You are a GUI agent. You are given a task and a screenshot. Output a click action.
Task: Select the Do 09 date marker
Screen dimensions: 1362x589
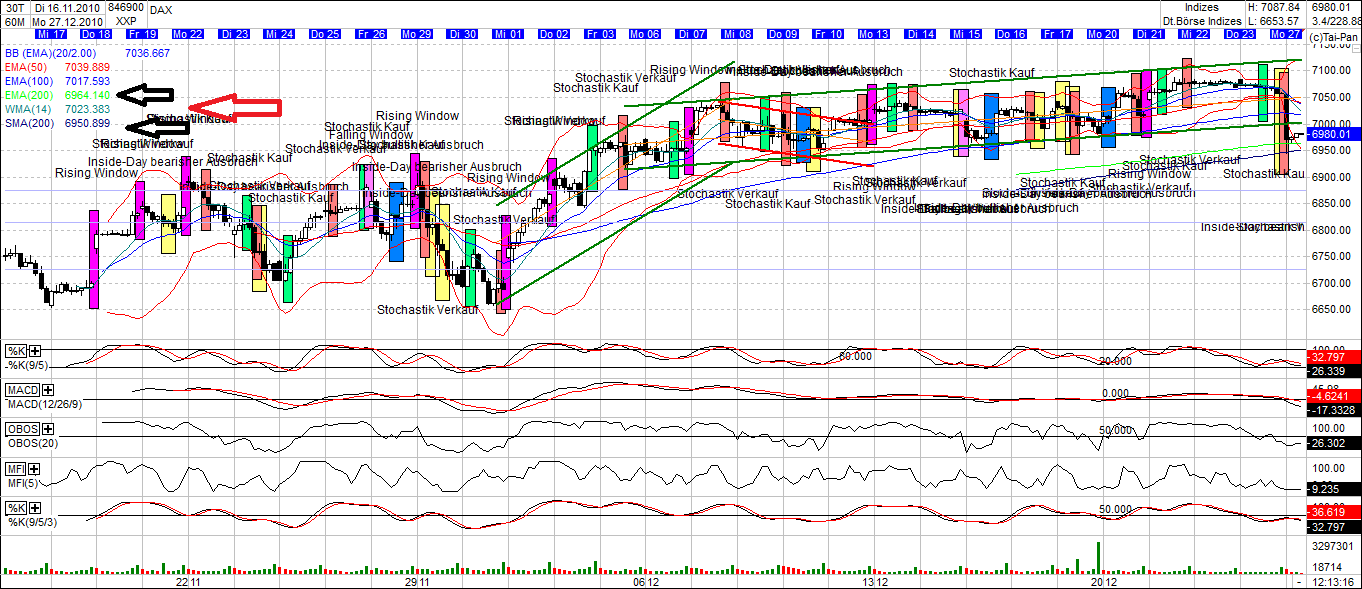tap(783, 34)
